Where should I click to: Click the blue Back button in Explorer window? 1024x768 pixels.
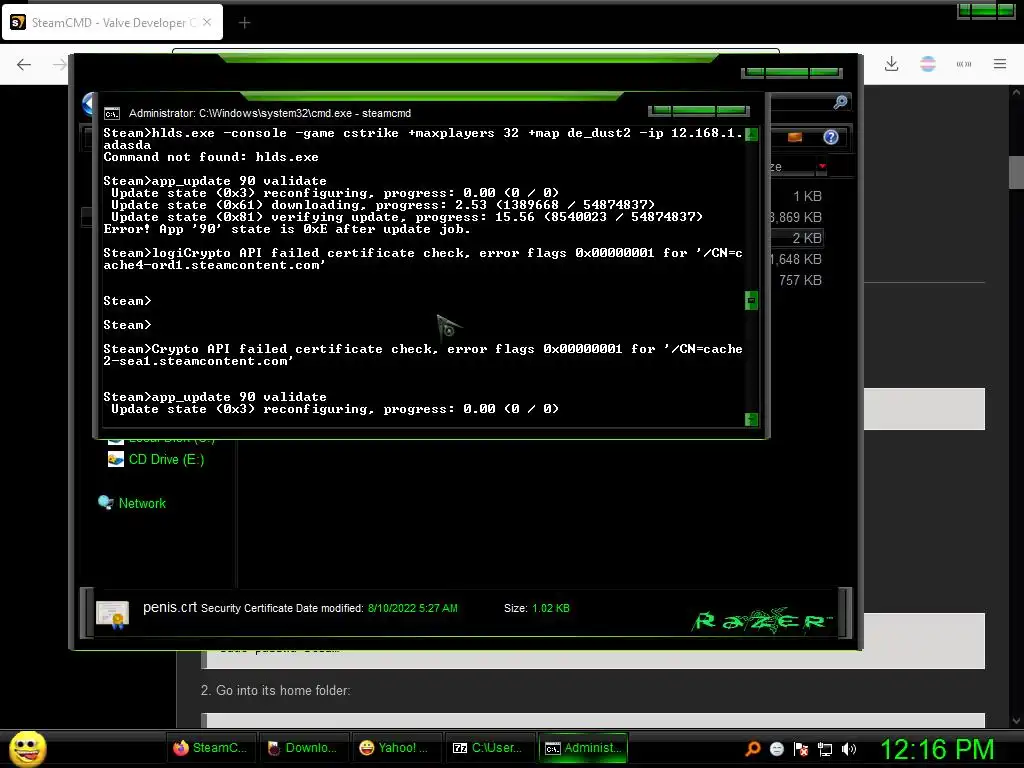point(89,104)
